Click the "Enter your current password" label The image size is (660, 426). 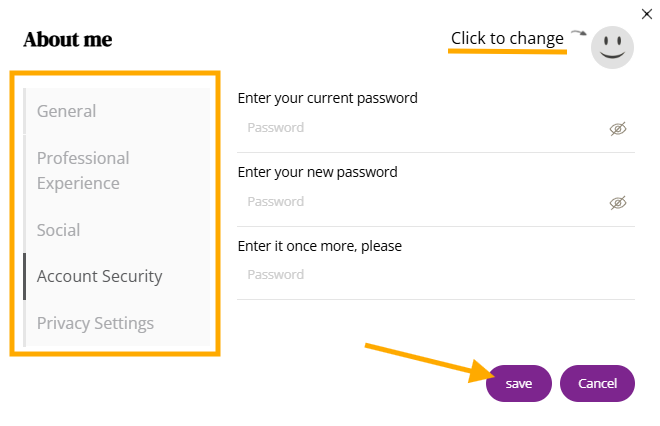click(x=327, y=98)
